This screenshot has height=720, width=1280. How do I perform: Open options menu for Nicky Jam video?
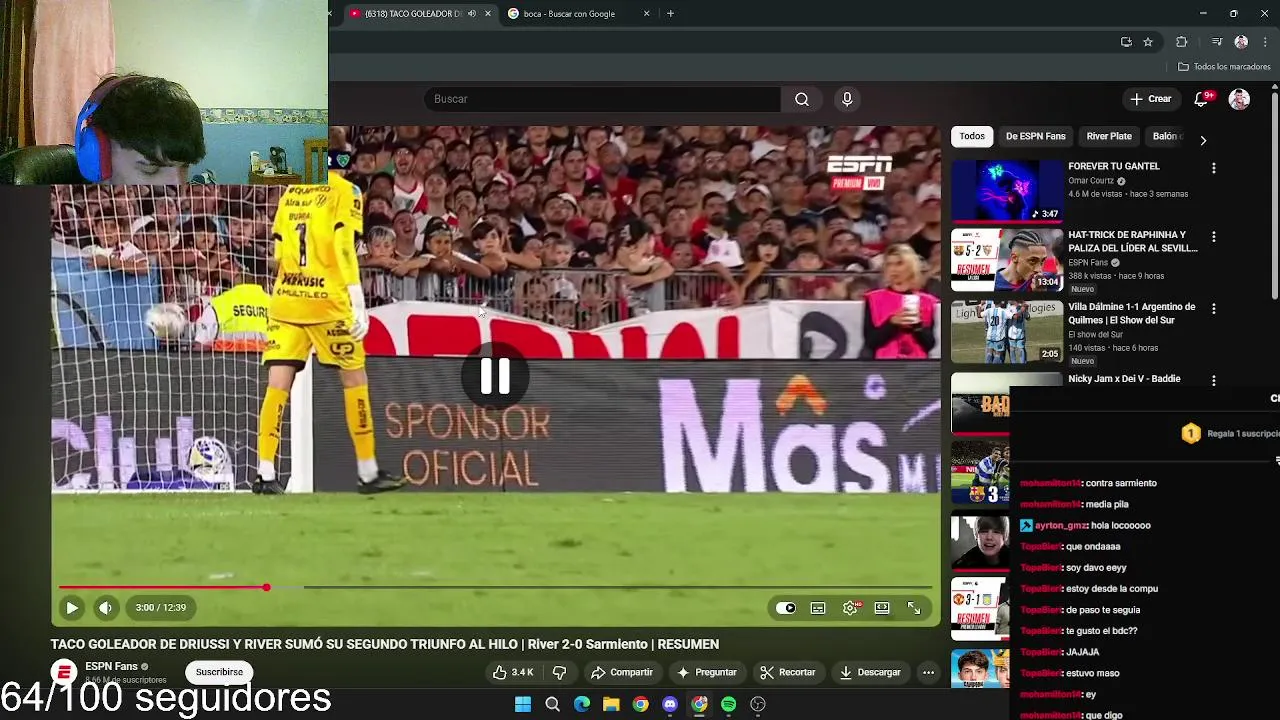click(x=1214, y=381)
